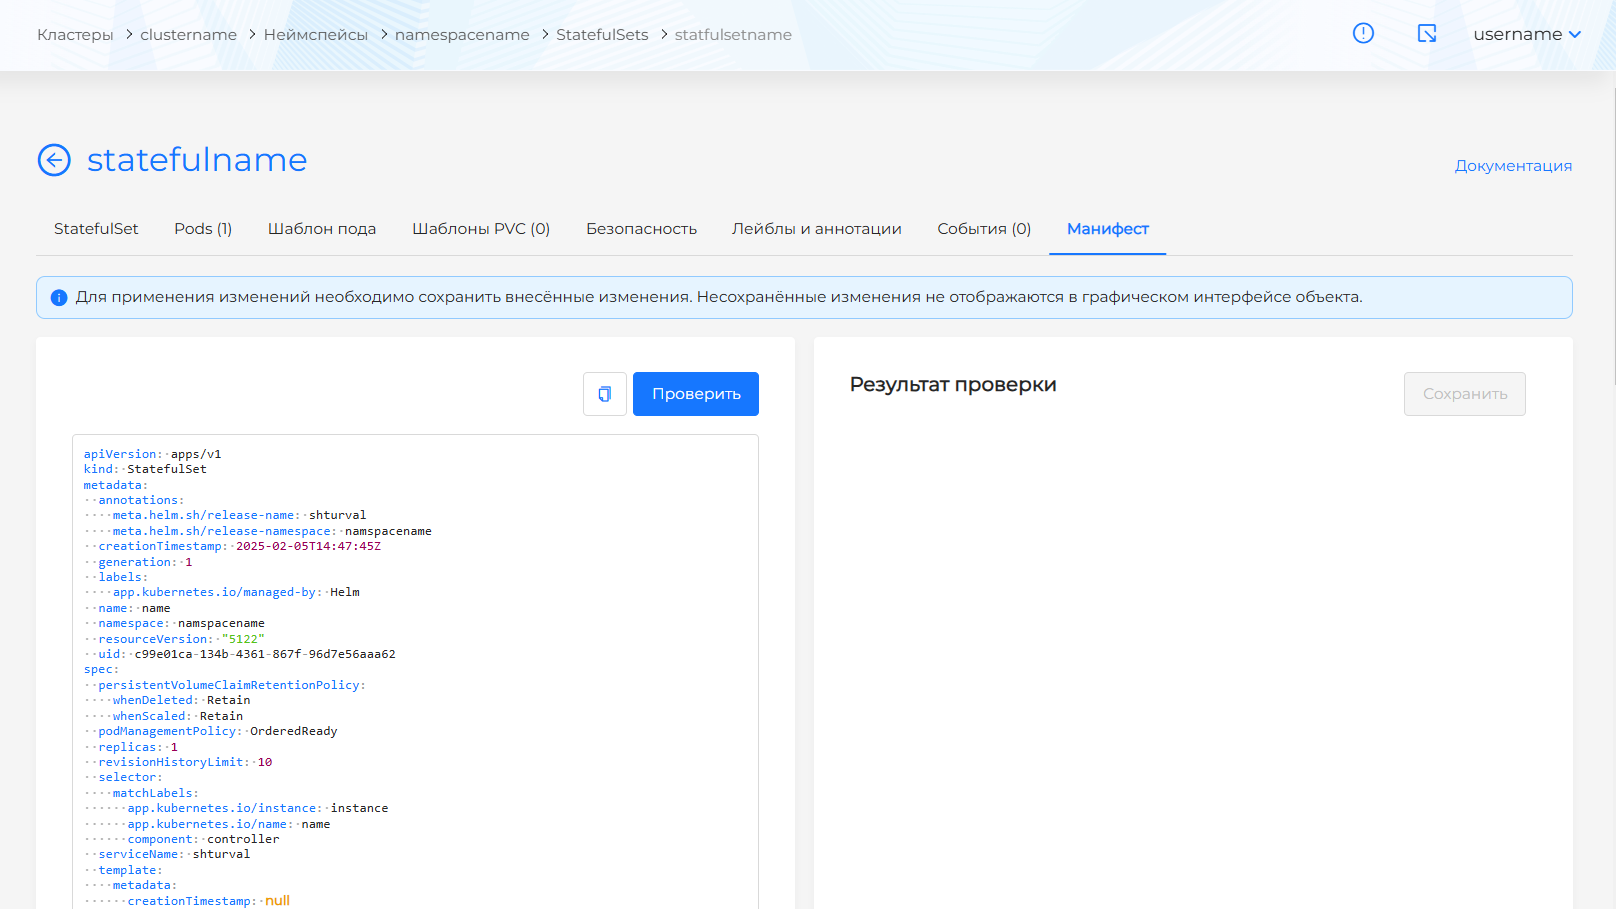
Task: Open the Документация link
Action: (1513, 166)
